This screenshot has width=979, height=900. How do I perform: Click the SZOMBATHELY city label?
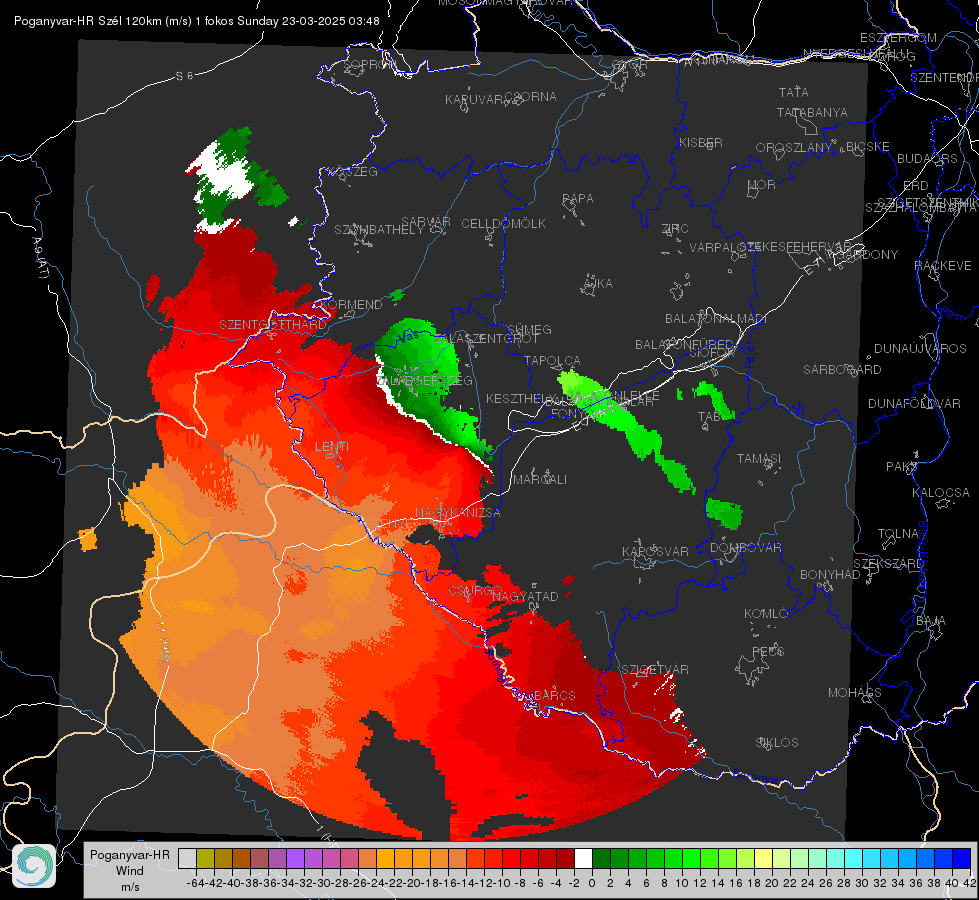tap(379, 230)
